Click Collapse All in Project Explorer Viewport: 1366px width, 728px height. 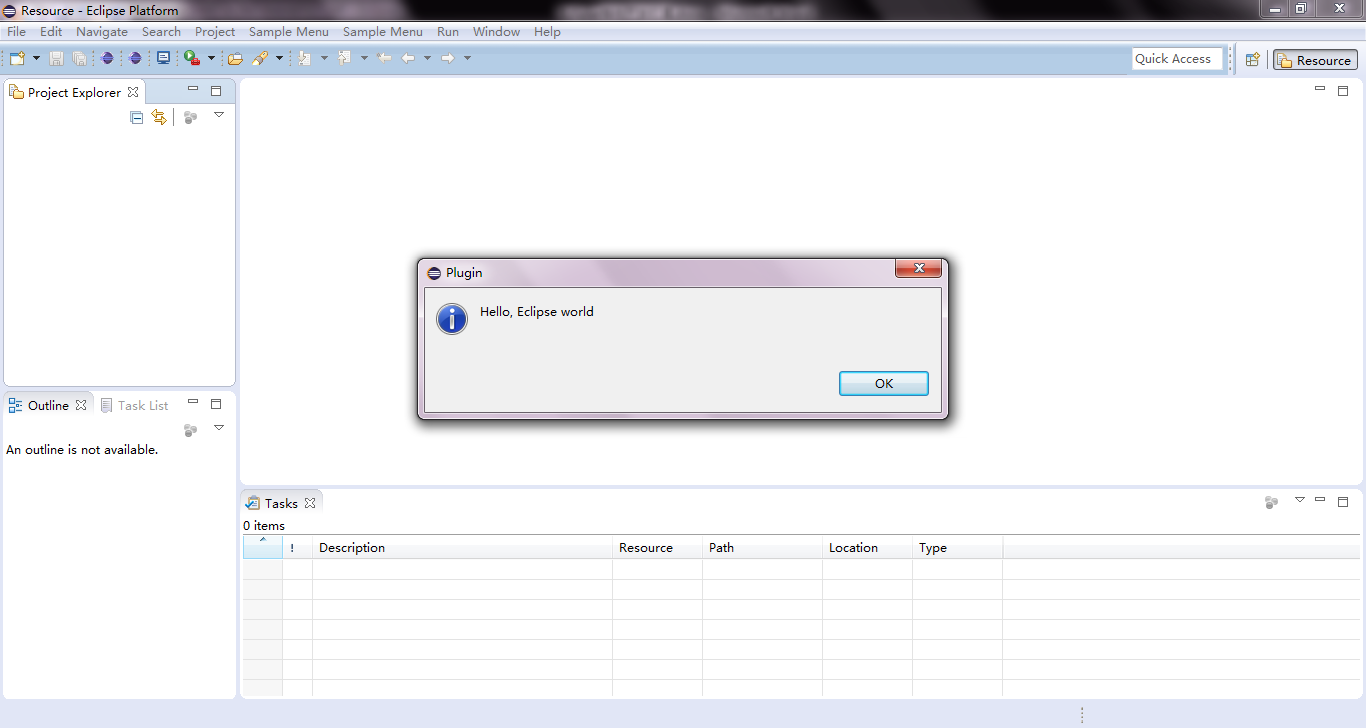(x=137, y=117)
